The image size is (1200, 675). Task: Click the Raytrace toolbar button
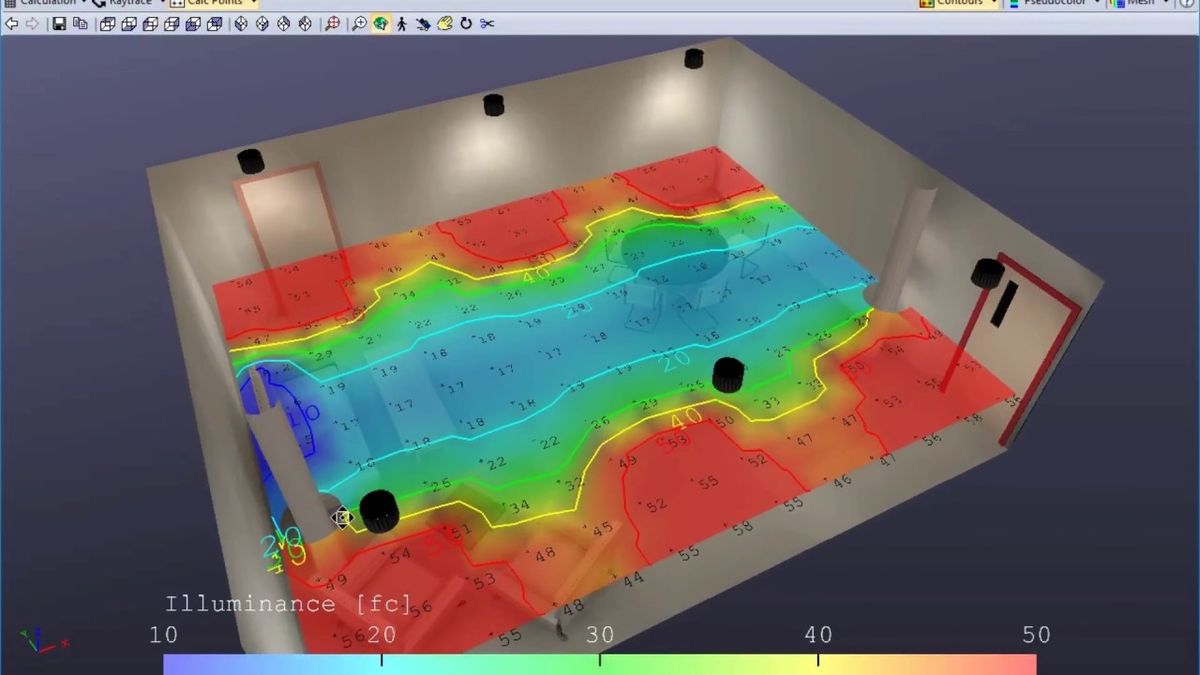tap(127, 3)
